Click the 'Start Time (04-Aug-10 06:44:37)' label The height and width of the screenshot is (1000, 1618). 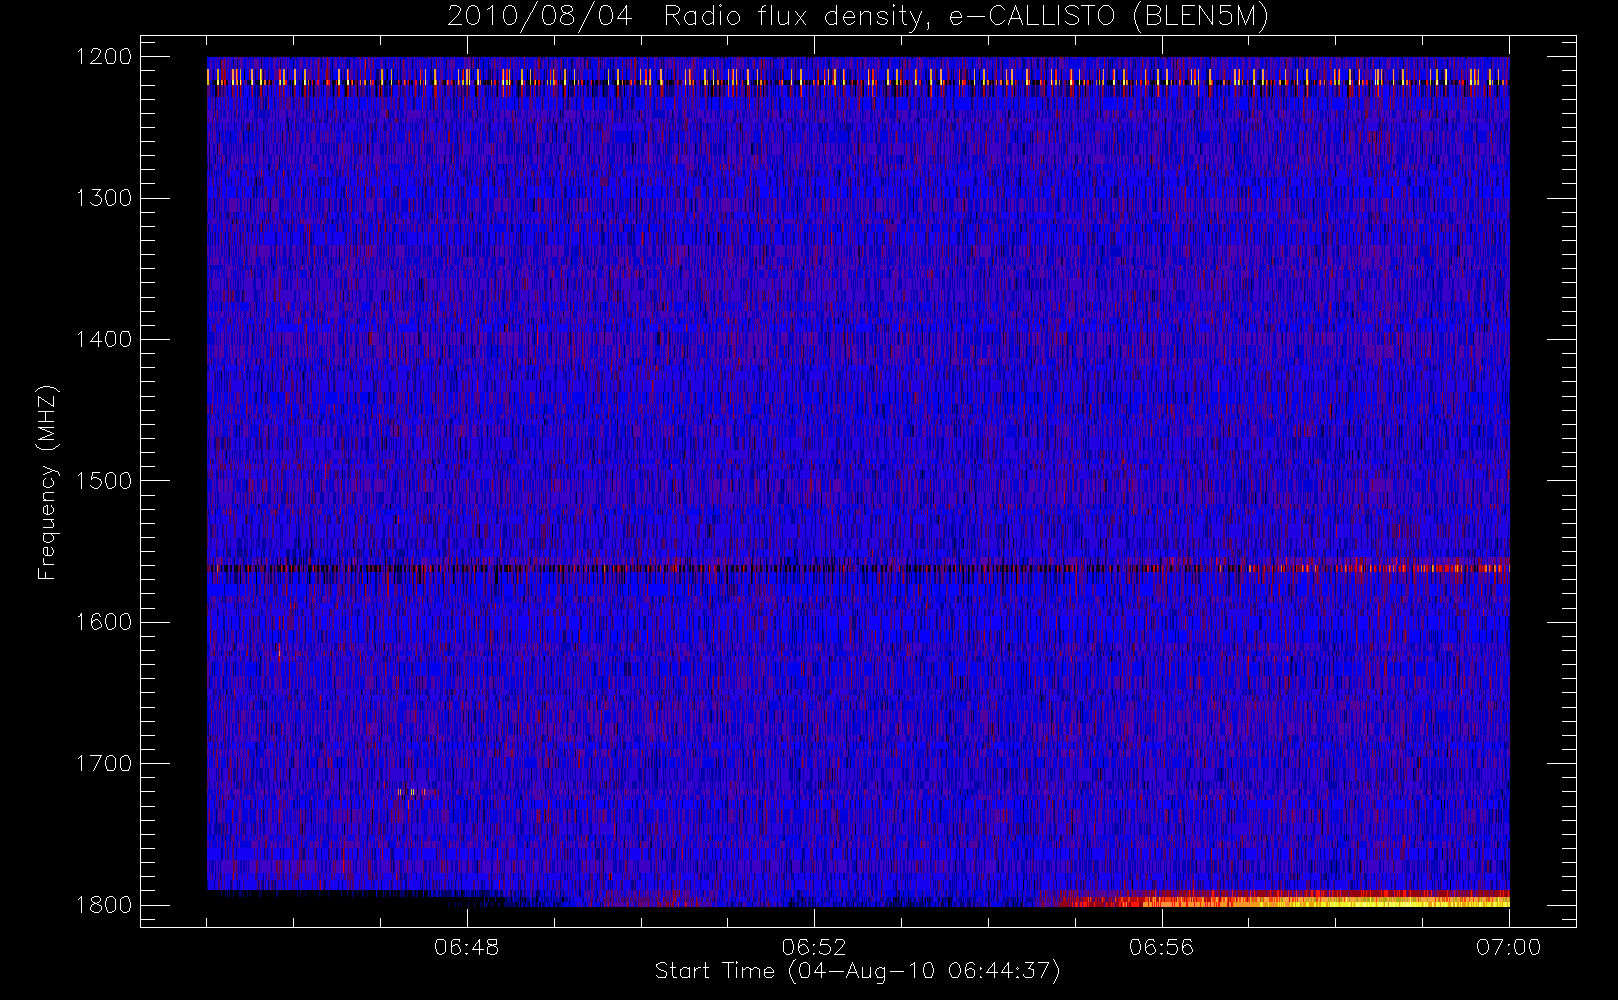(x=857, y=971)
